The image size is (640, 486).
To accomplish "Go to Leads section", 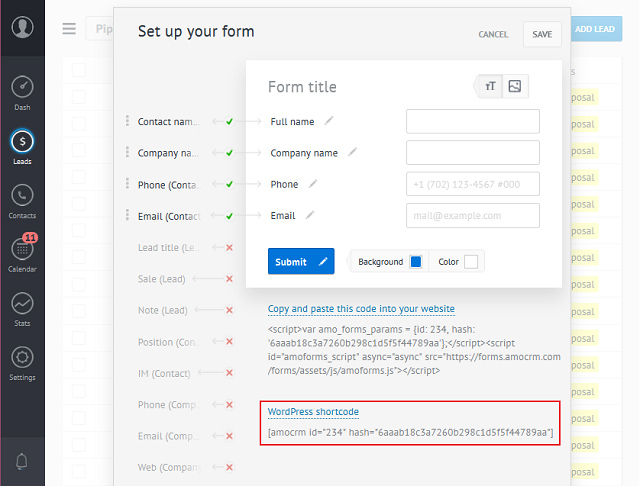I will (22, 147).
